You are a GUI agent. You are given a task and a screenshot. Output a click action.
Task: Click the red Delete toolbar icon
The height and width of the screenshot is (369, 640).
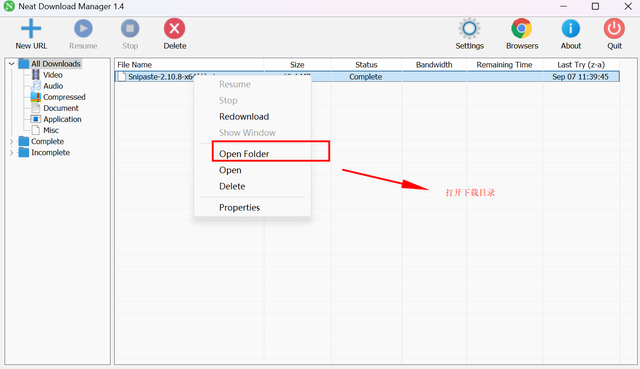[175, 29]
